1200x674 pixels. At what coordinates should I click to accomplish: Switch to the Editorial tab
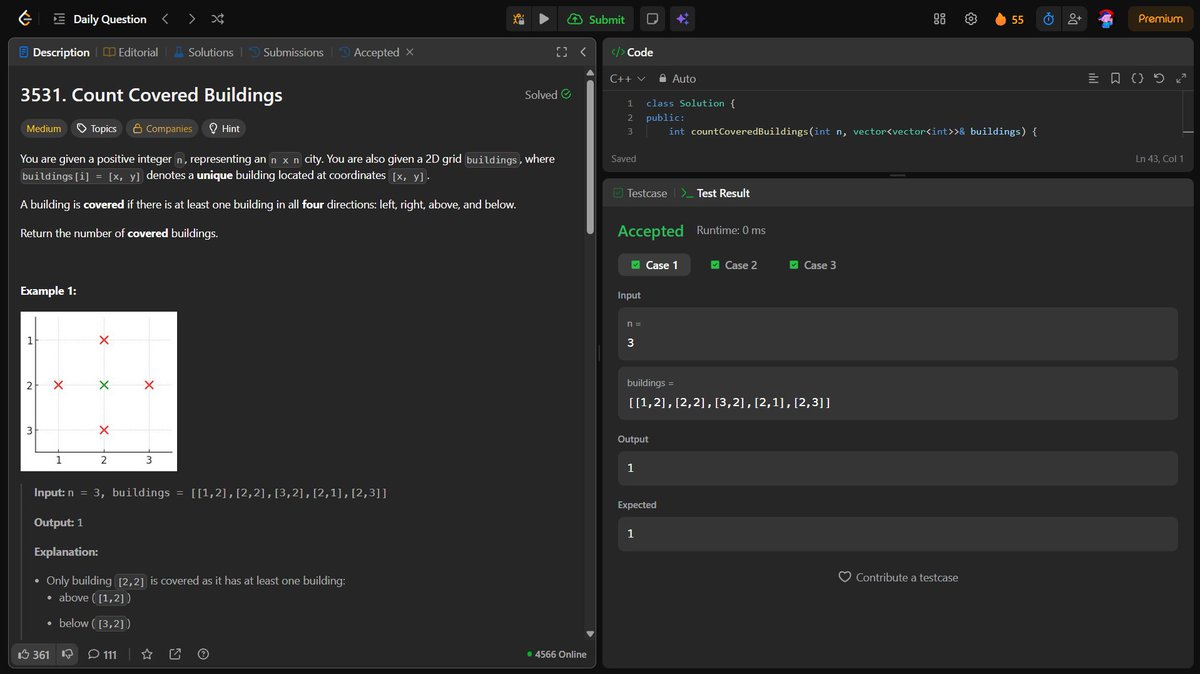[x=131, y=52]
